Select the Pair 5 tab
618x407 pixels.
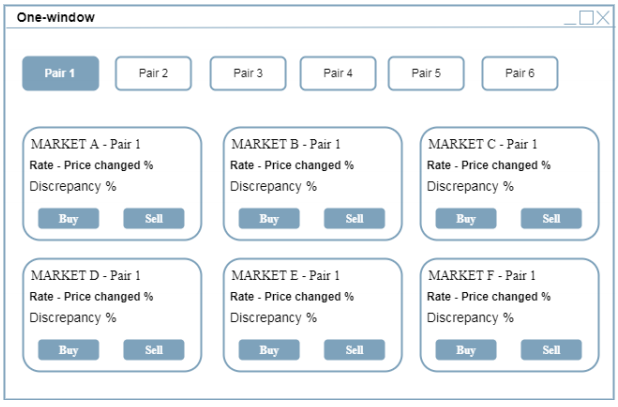point(425,73)
